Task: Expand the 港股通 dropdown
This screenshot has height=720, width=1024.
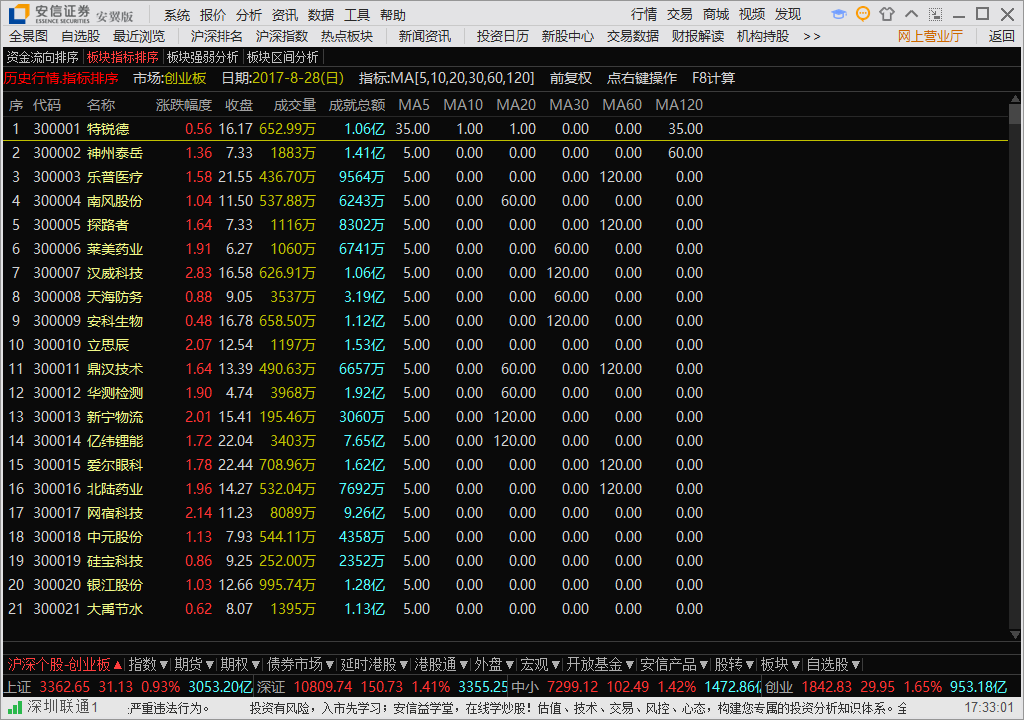Action: [x=441, y=664]
